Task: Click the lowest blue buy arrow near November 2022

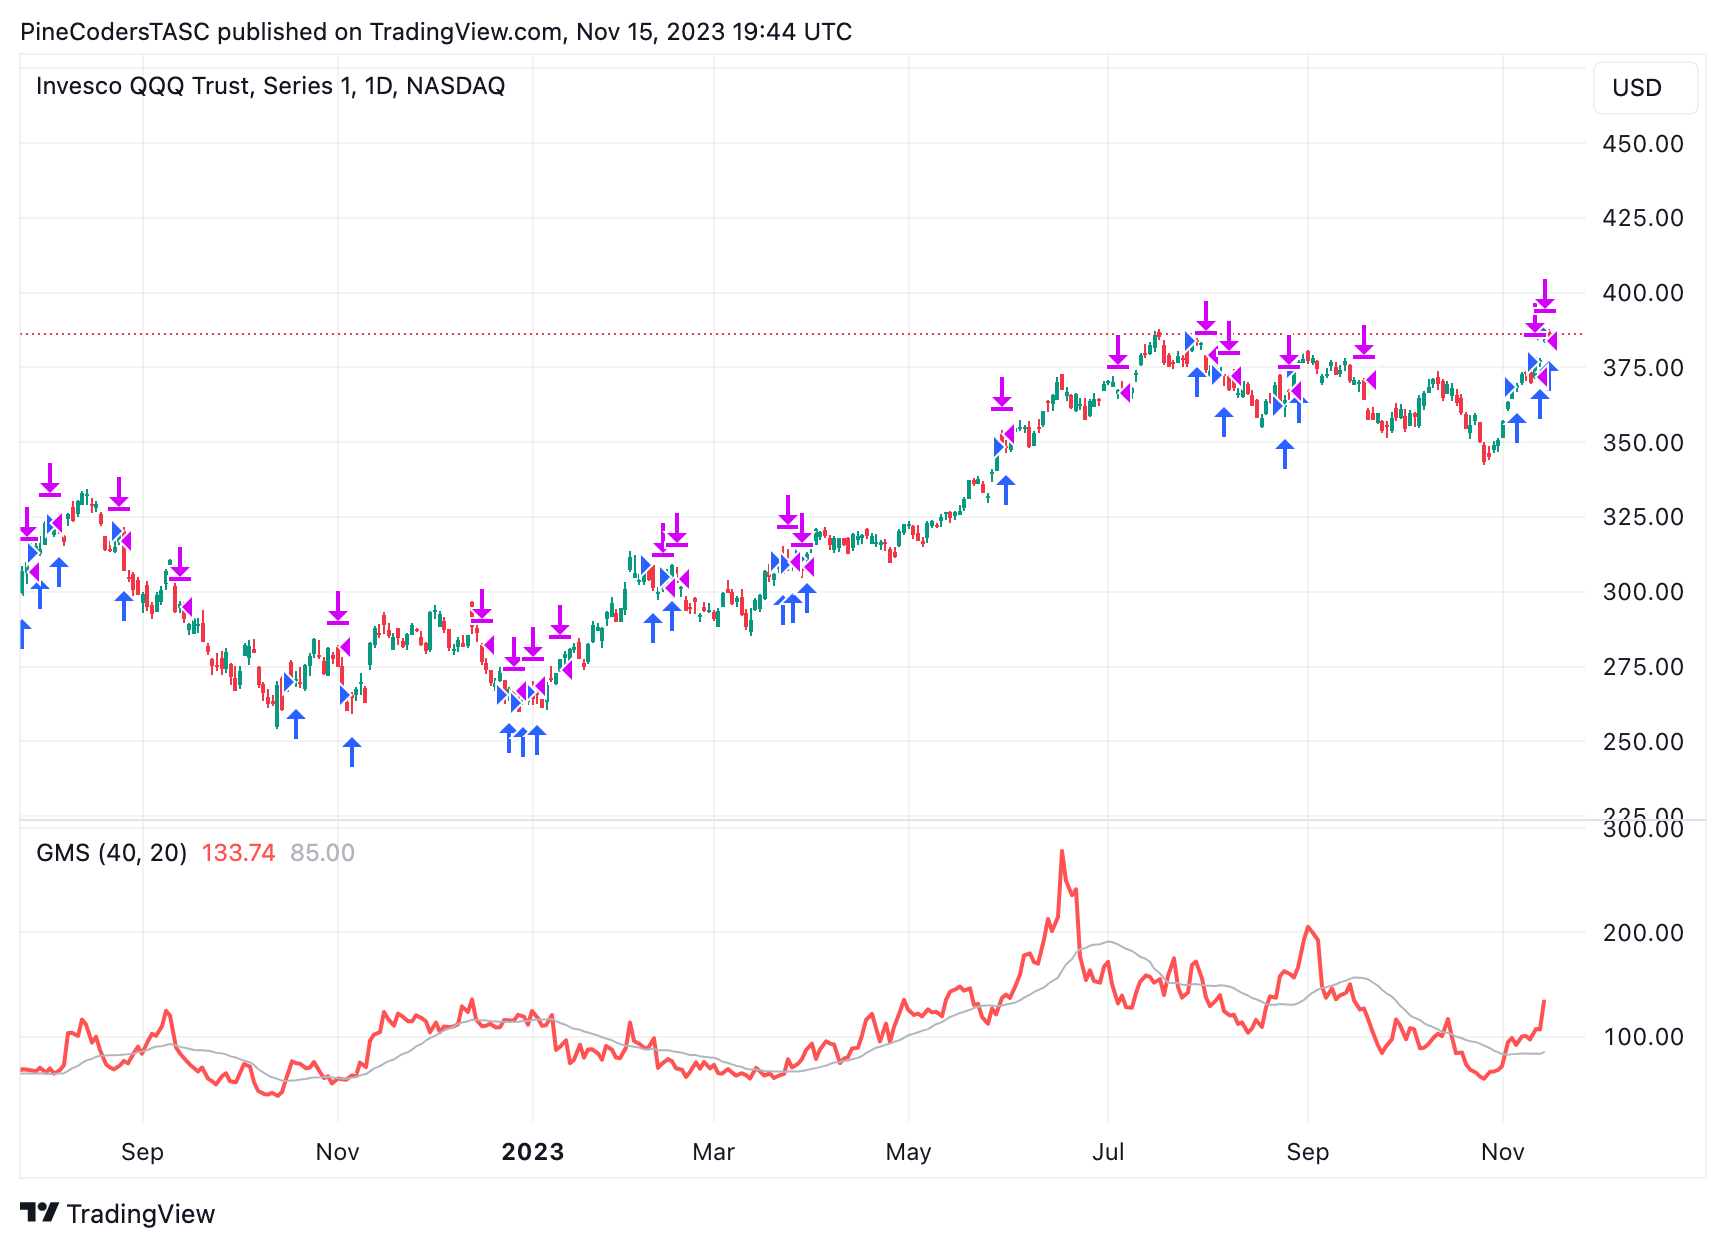Action: pyautogui.click(x=352, y=752)
